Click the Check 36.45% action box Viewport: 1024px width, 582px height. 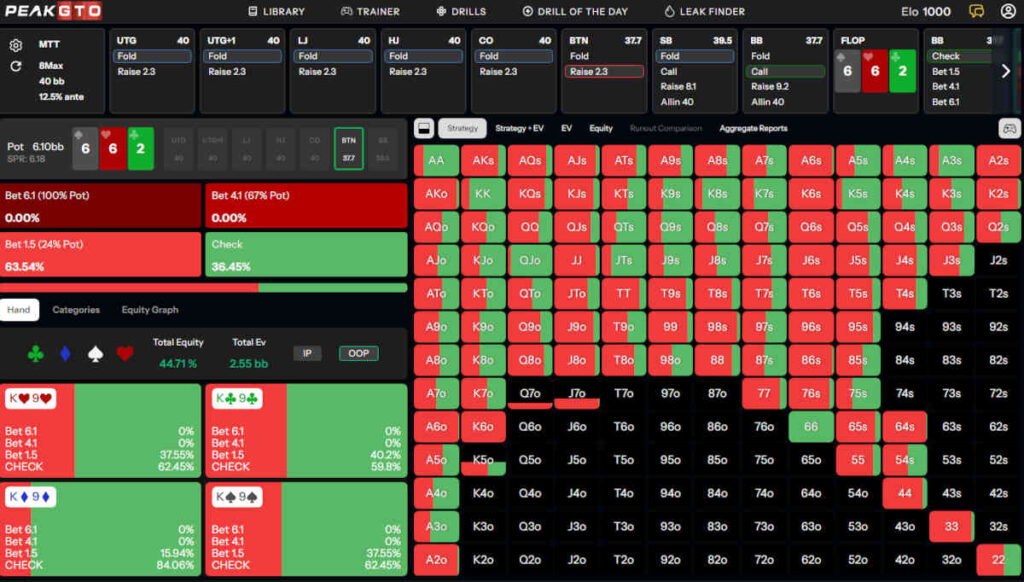(306, 254)
